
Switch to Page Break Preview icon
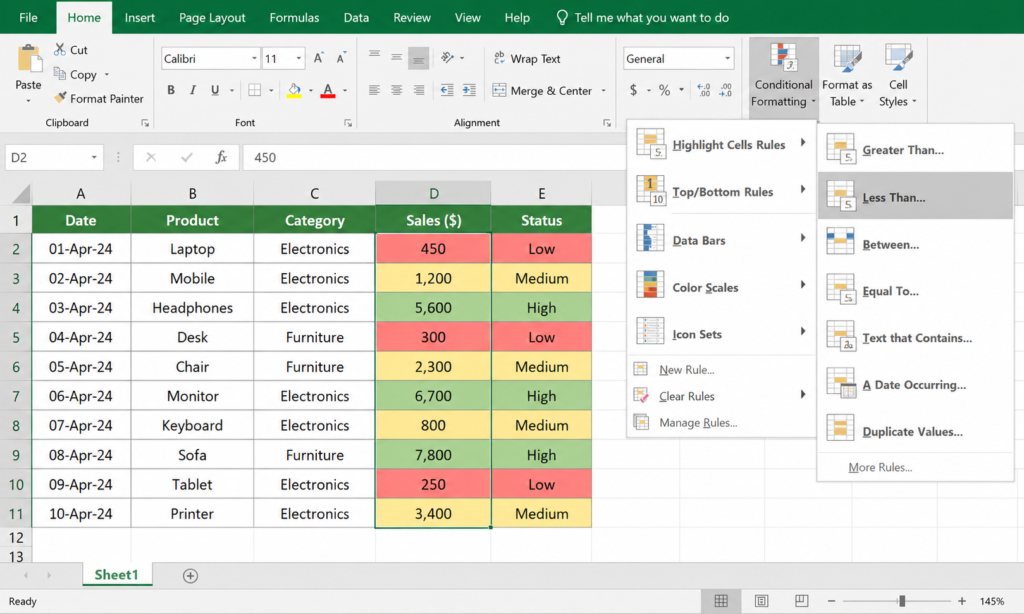[x=802, y=601]
